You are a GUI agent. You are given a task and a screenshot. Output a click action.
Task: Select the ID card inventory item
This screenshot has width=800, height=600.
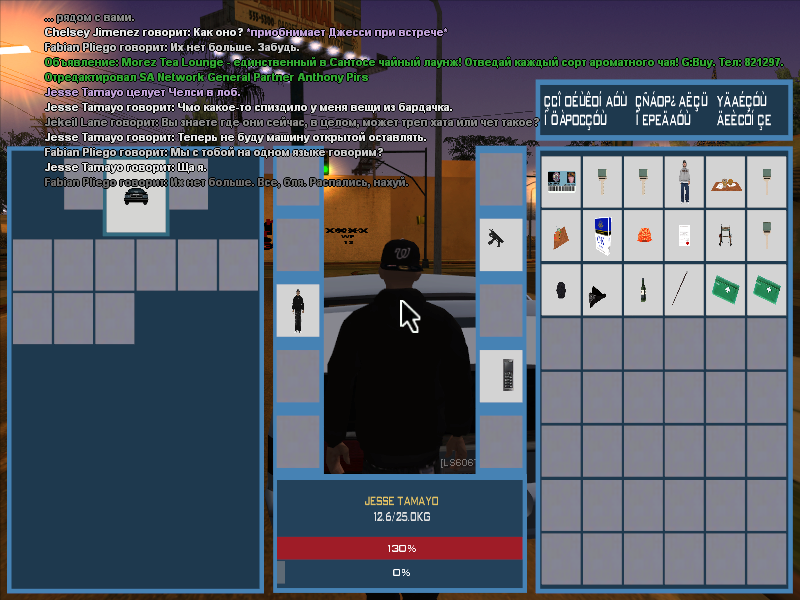[561, 182]
